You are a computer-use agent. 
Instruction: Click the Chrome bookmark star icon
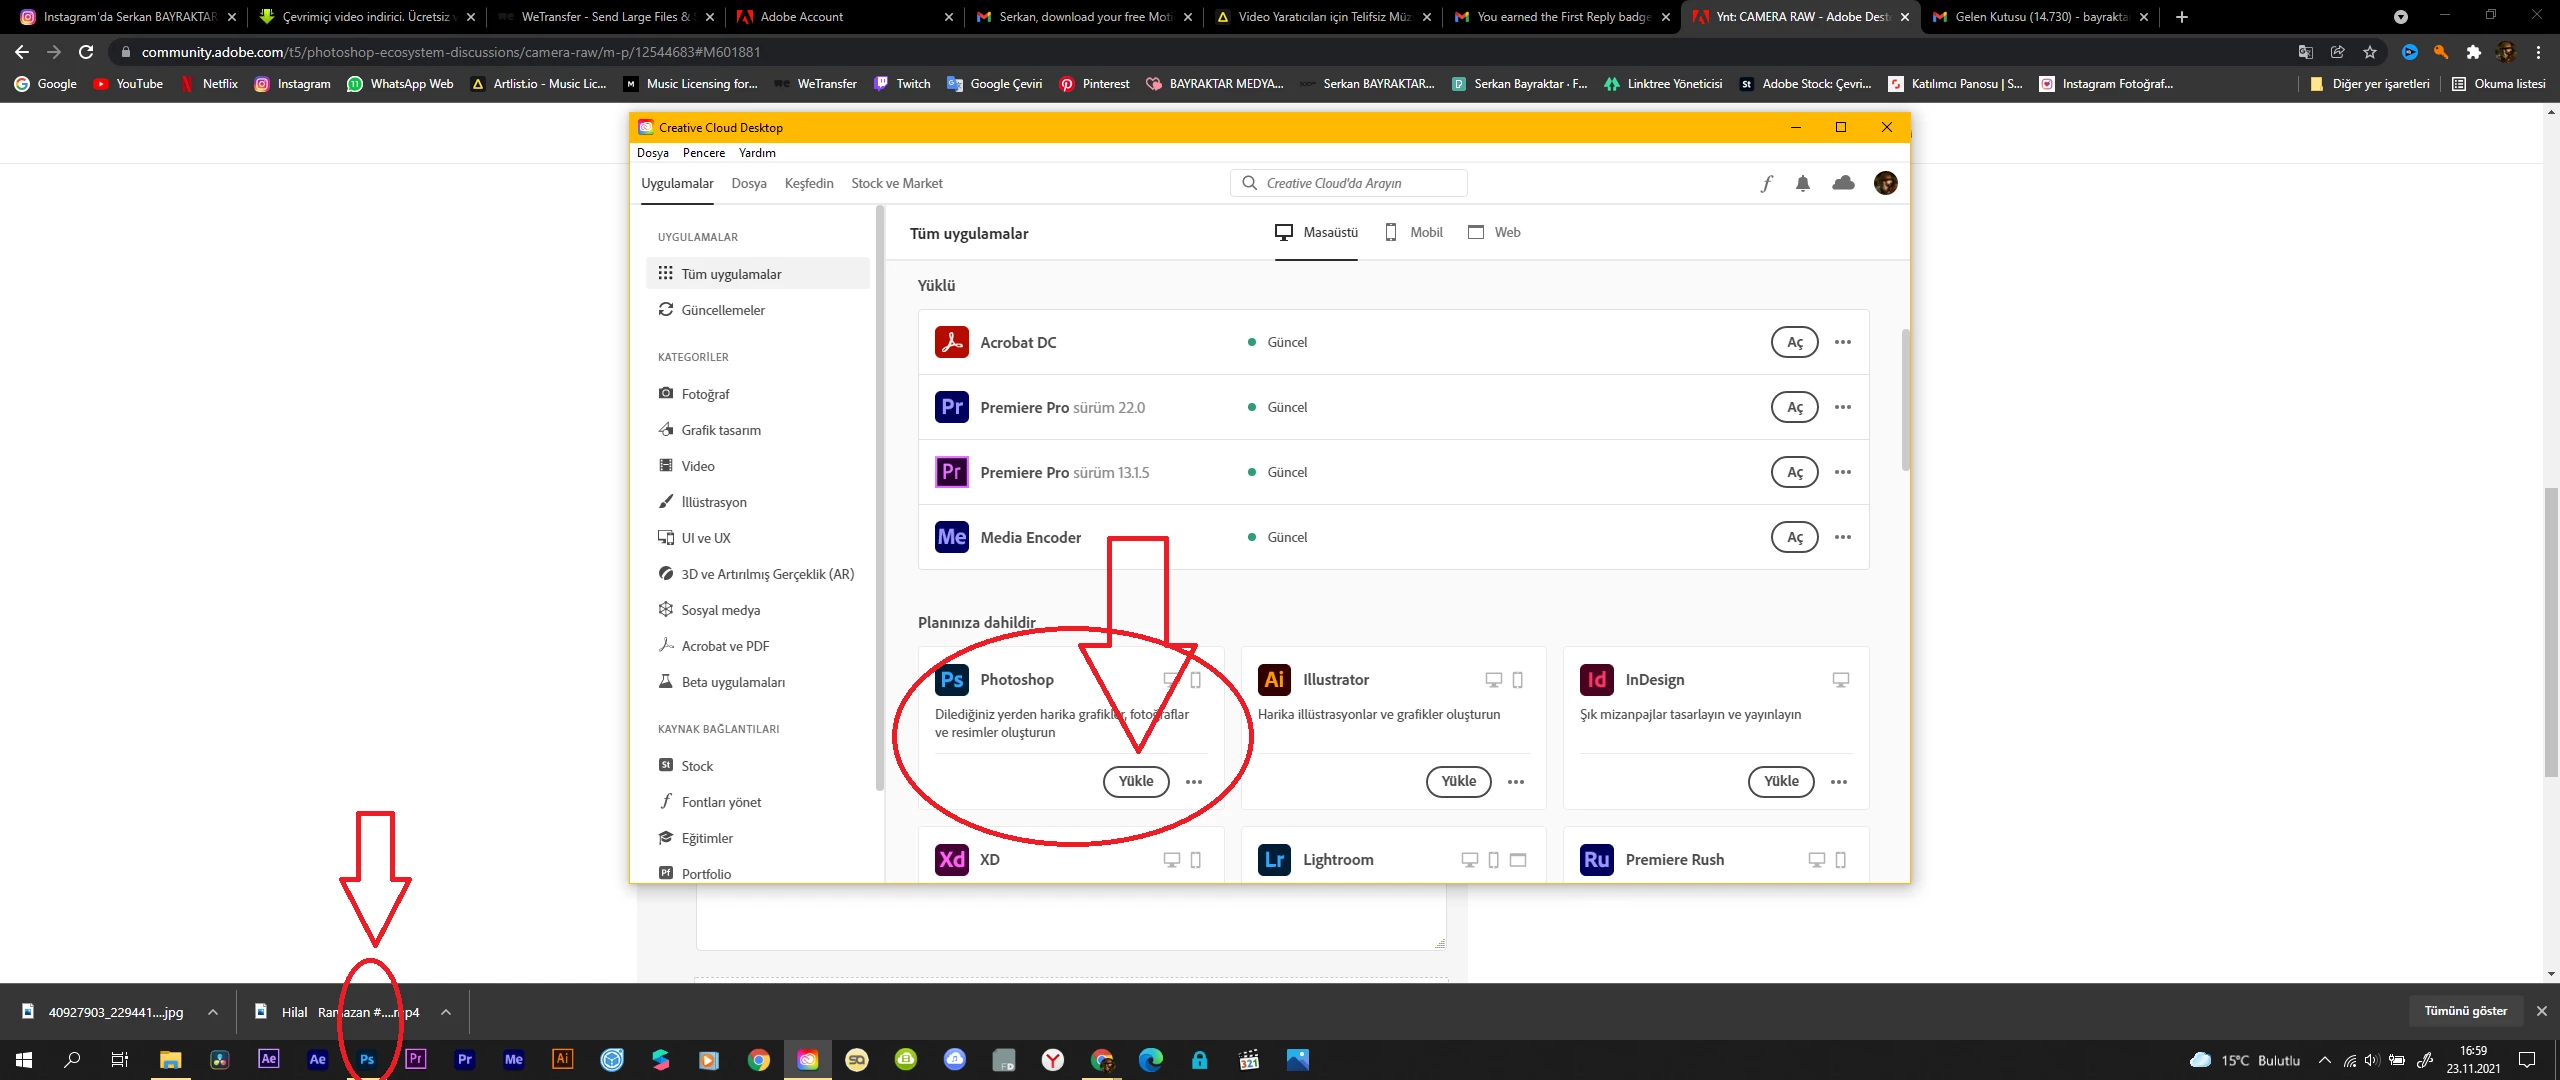pyautogui.click(x=2369, y=52)
